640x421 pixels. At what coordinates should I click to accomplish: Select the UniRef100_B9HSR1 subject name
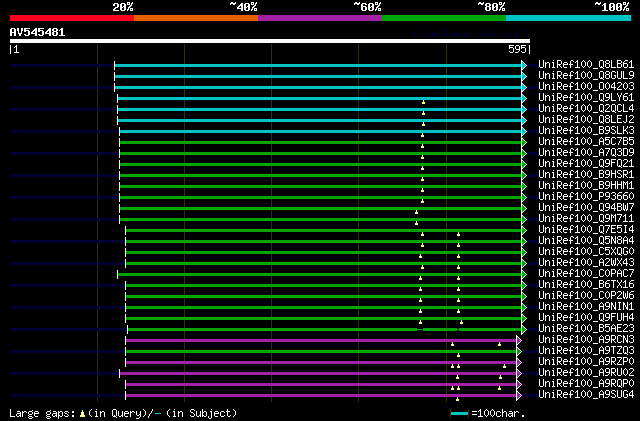[586, 175]
